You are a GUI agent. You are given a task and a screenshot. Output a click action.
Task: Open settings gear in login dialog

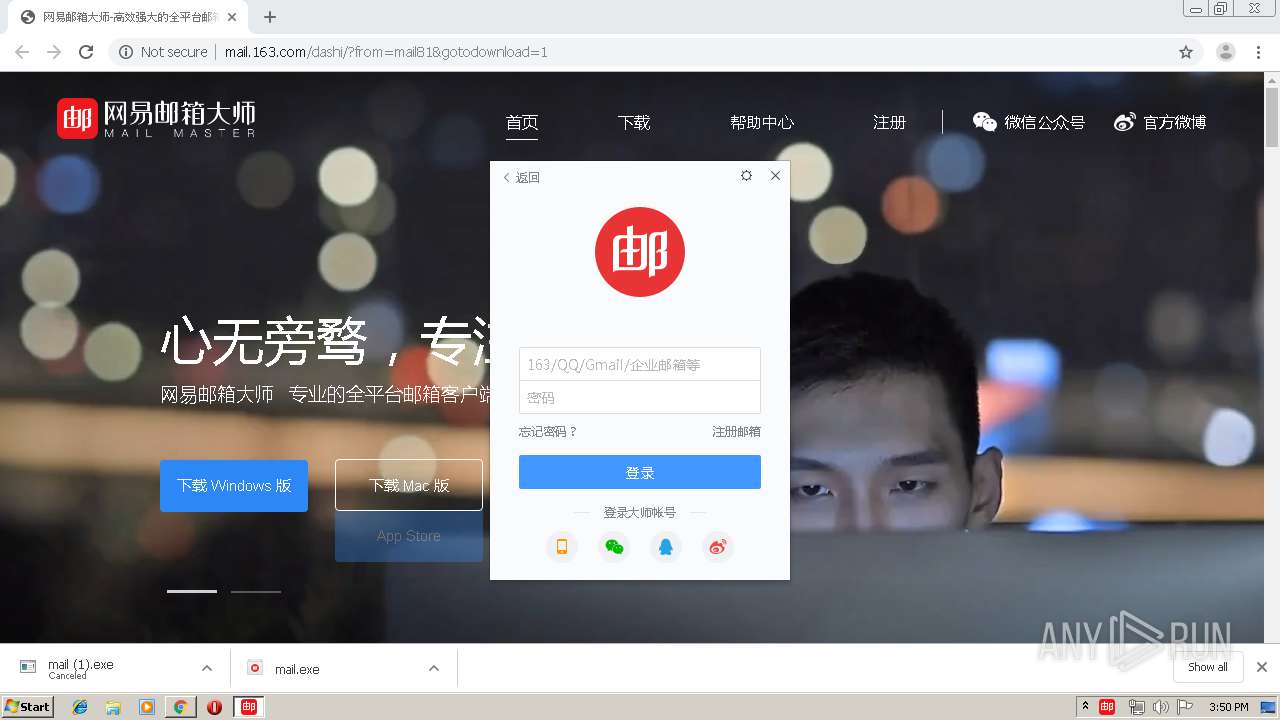(746, 175)
